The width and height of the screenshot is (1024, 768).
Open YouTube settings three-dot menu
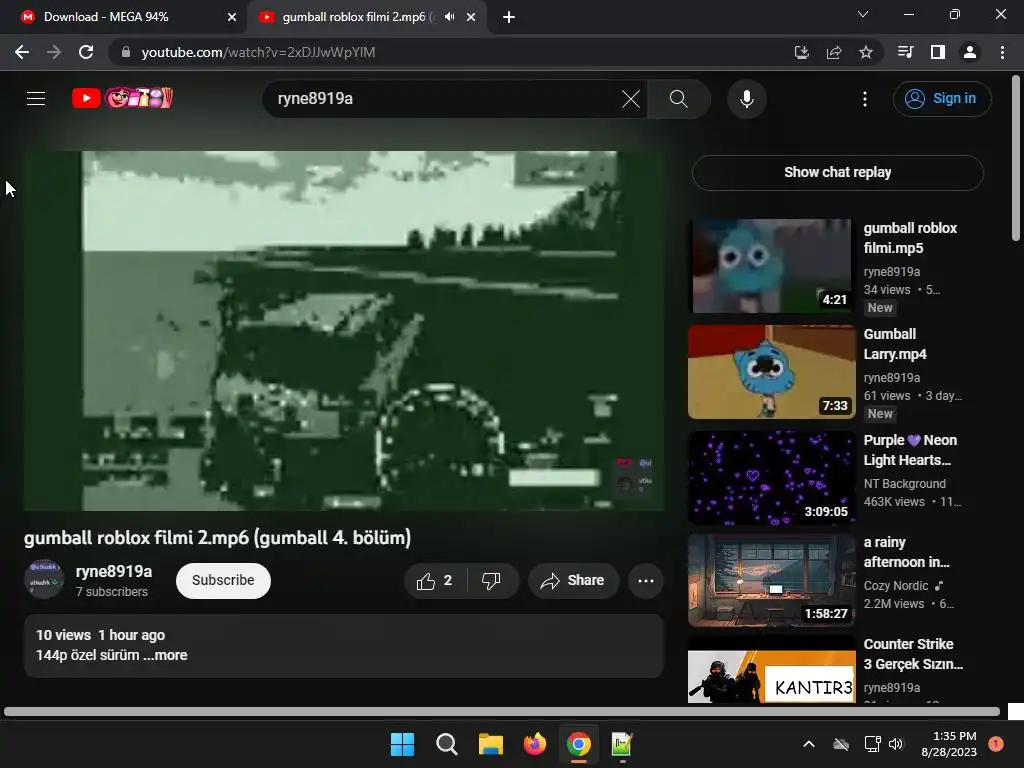[x=865, y=99]
